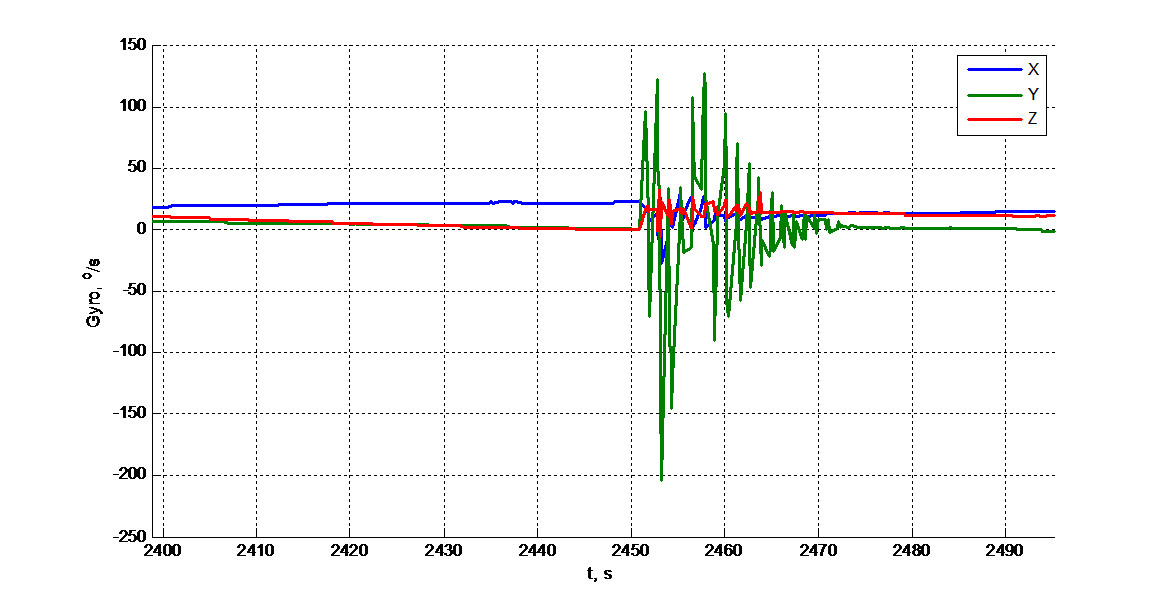The height and width of the screenshot is (604, 1165).
Task: Click the y-axis tick label 50
Action: [x=137, y=168]
